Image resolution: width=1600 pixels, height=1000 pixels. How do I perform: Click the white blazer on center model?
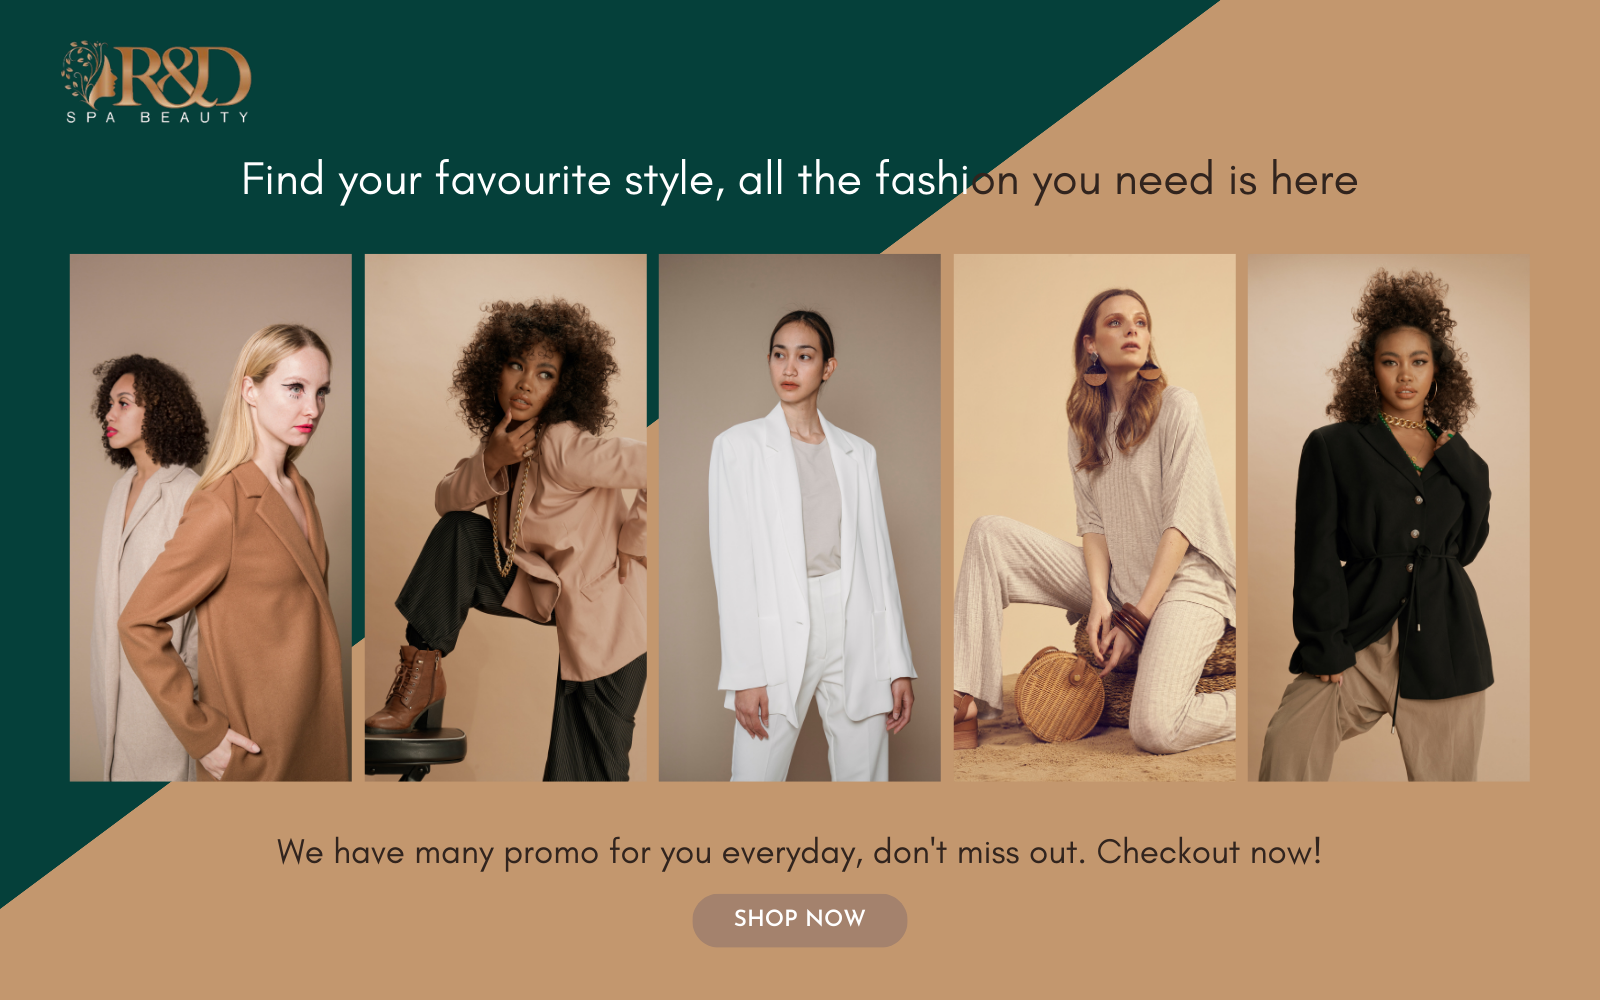click(x=800, y=560)
